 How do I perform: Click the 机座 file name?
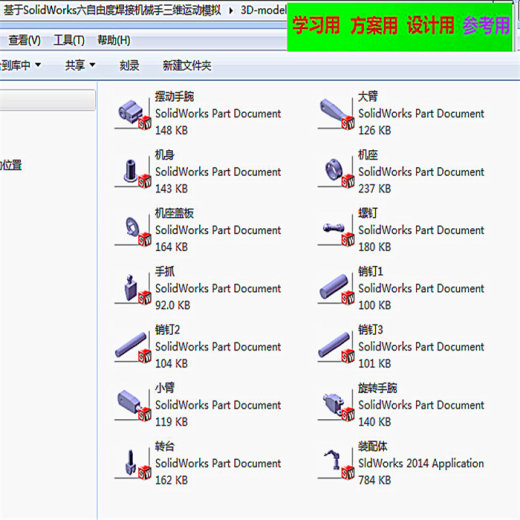click(368, 155)
